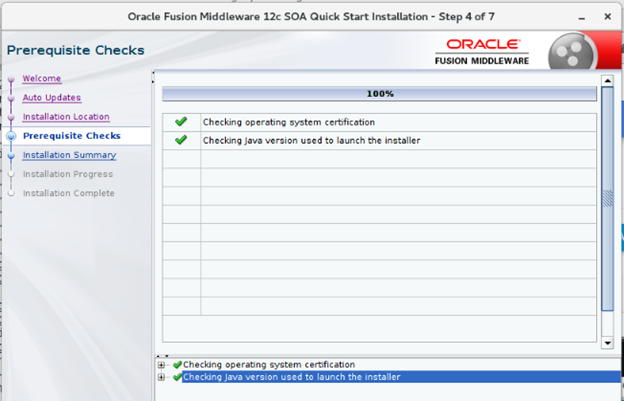Return to Installation Location step
Screen dimensions: 624x401
(66, 117)
